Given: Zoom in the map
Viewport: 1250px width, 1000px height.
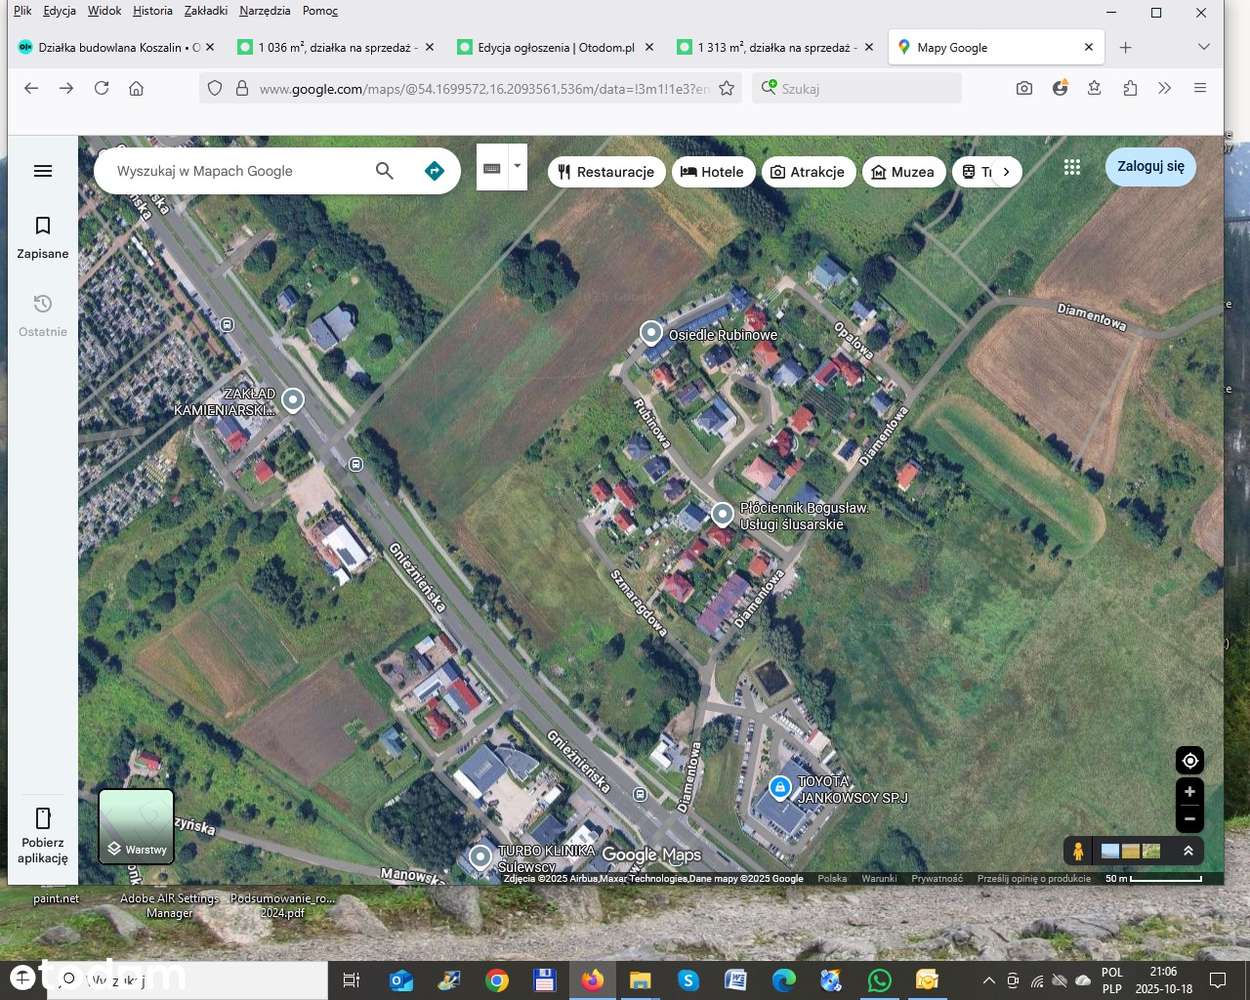Looking at the screenshot, I should click(1190, 792).
